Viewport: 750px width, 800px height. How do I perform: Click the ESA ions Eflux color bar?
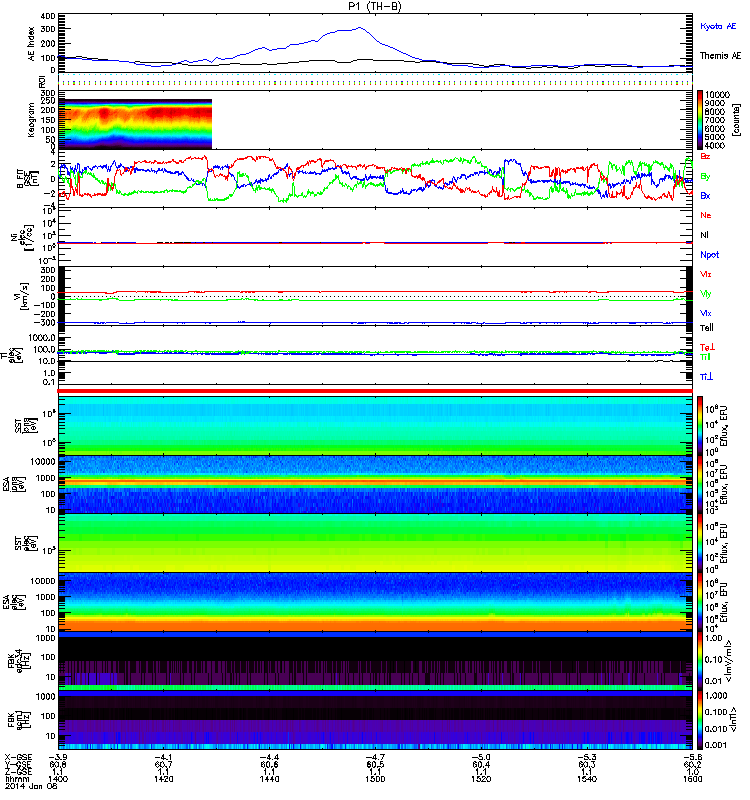point(700,484)
